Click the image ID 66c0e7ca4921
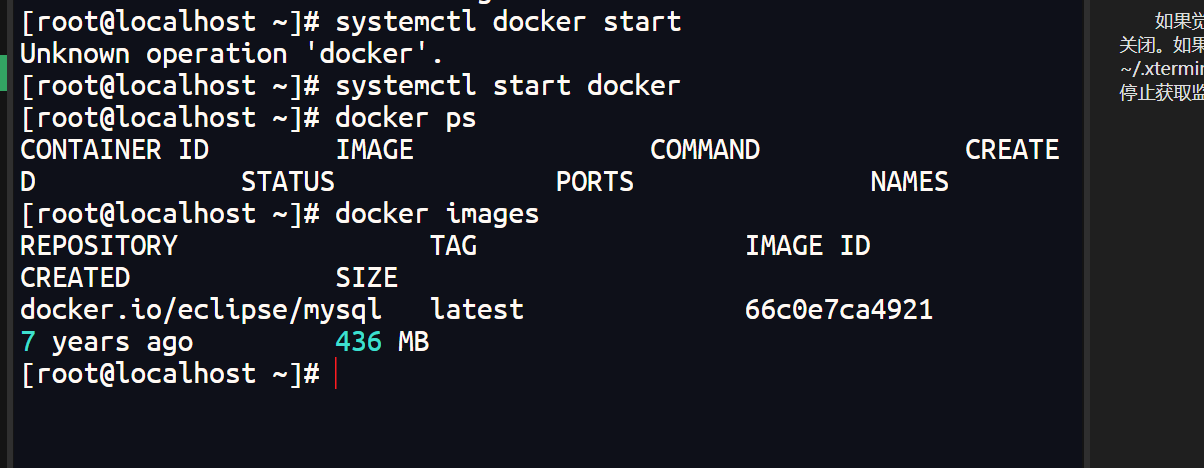Screen dimensions: 1204x468 [x=839, y=310]
